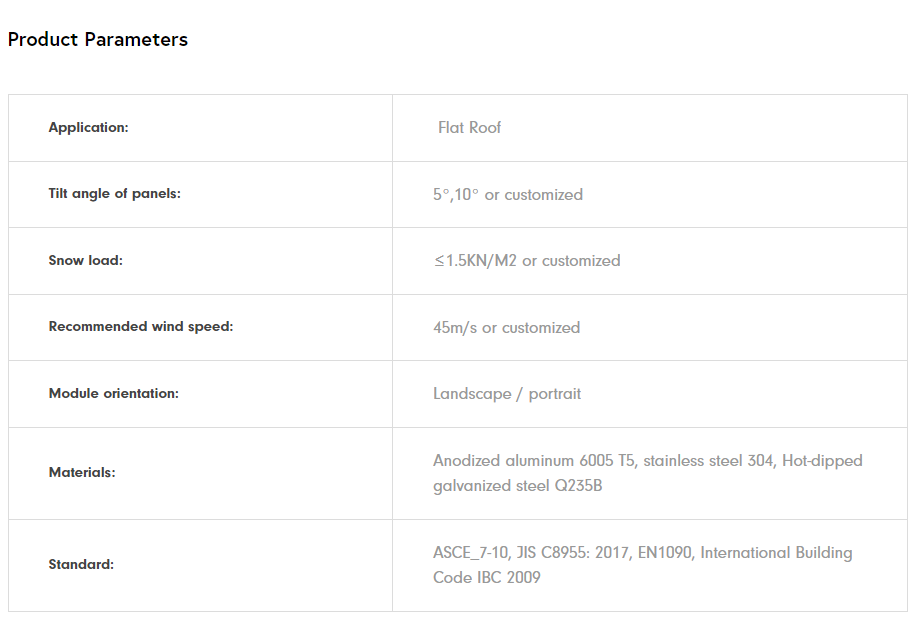Click the ≤1.5KN/M2 or customized value
The height and width of the screenshot is (624, 921).
(526, 261)
